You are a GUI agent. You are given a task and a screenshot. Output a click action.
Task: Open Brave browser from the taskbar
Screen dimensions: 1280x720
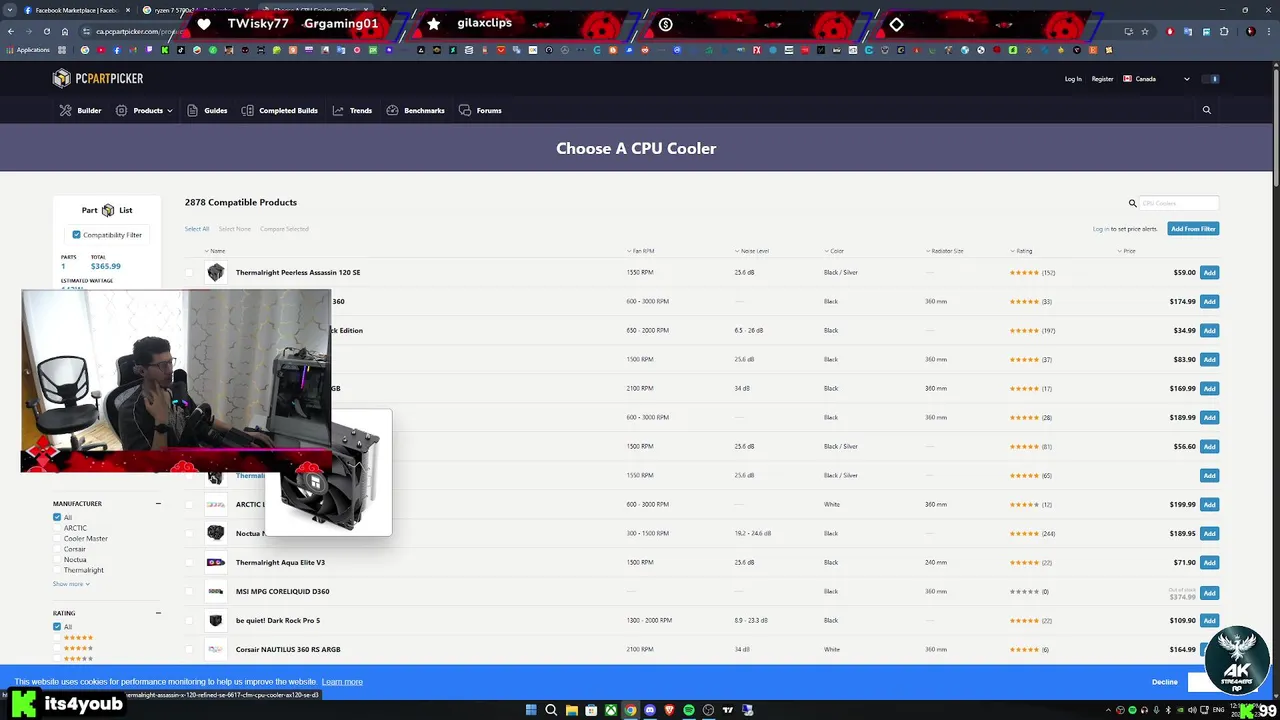669,710
